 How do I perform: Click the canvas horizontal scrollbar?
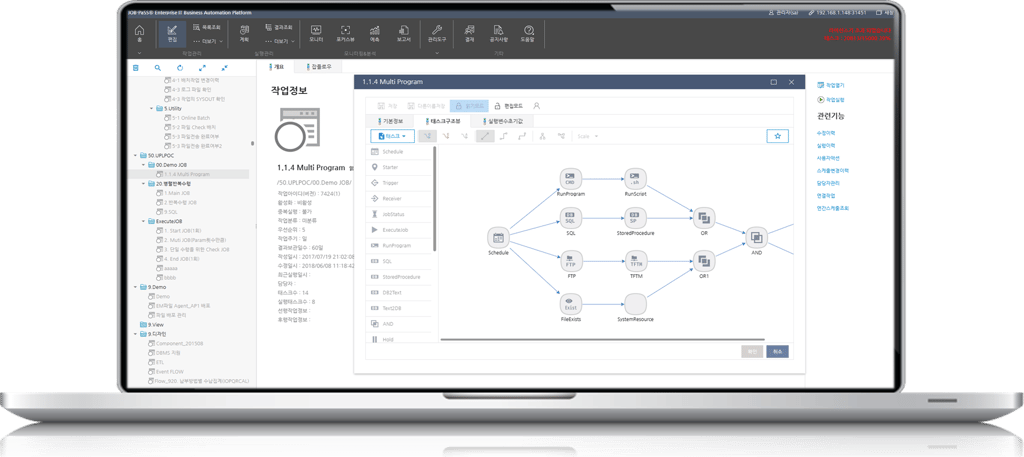pos(601,339)
